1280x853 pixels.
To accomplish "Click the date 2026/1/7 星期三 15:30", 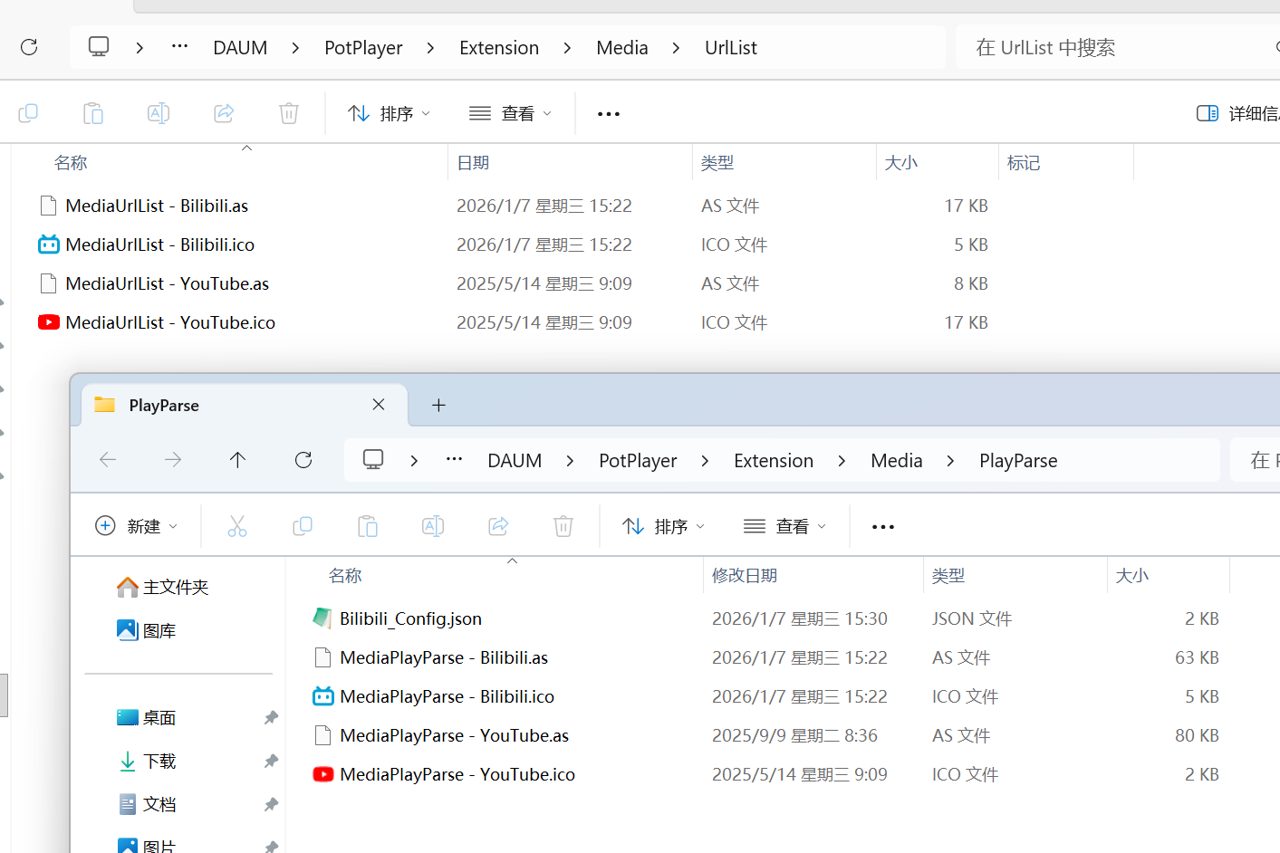I will [x=799, y=618].
